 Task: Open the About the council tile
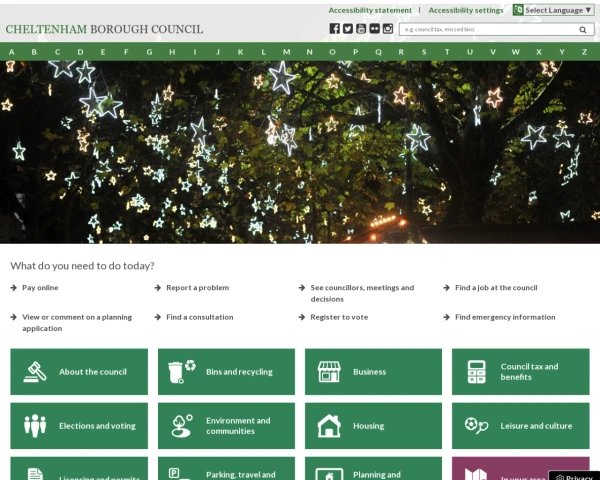pos(79,372)
